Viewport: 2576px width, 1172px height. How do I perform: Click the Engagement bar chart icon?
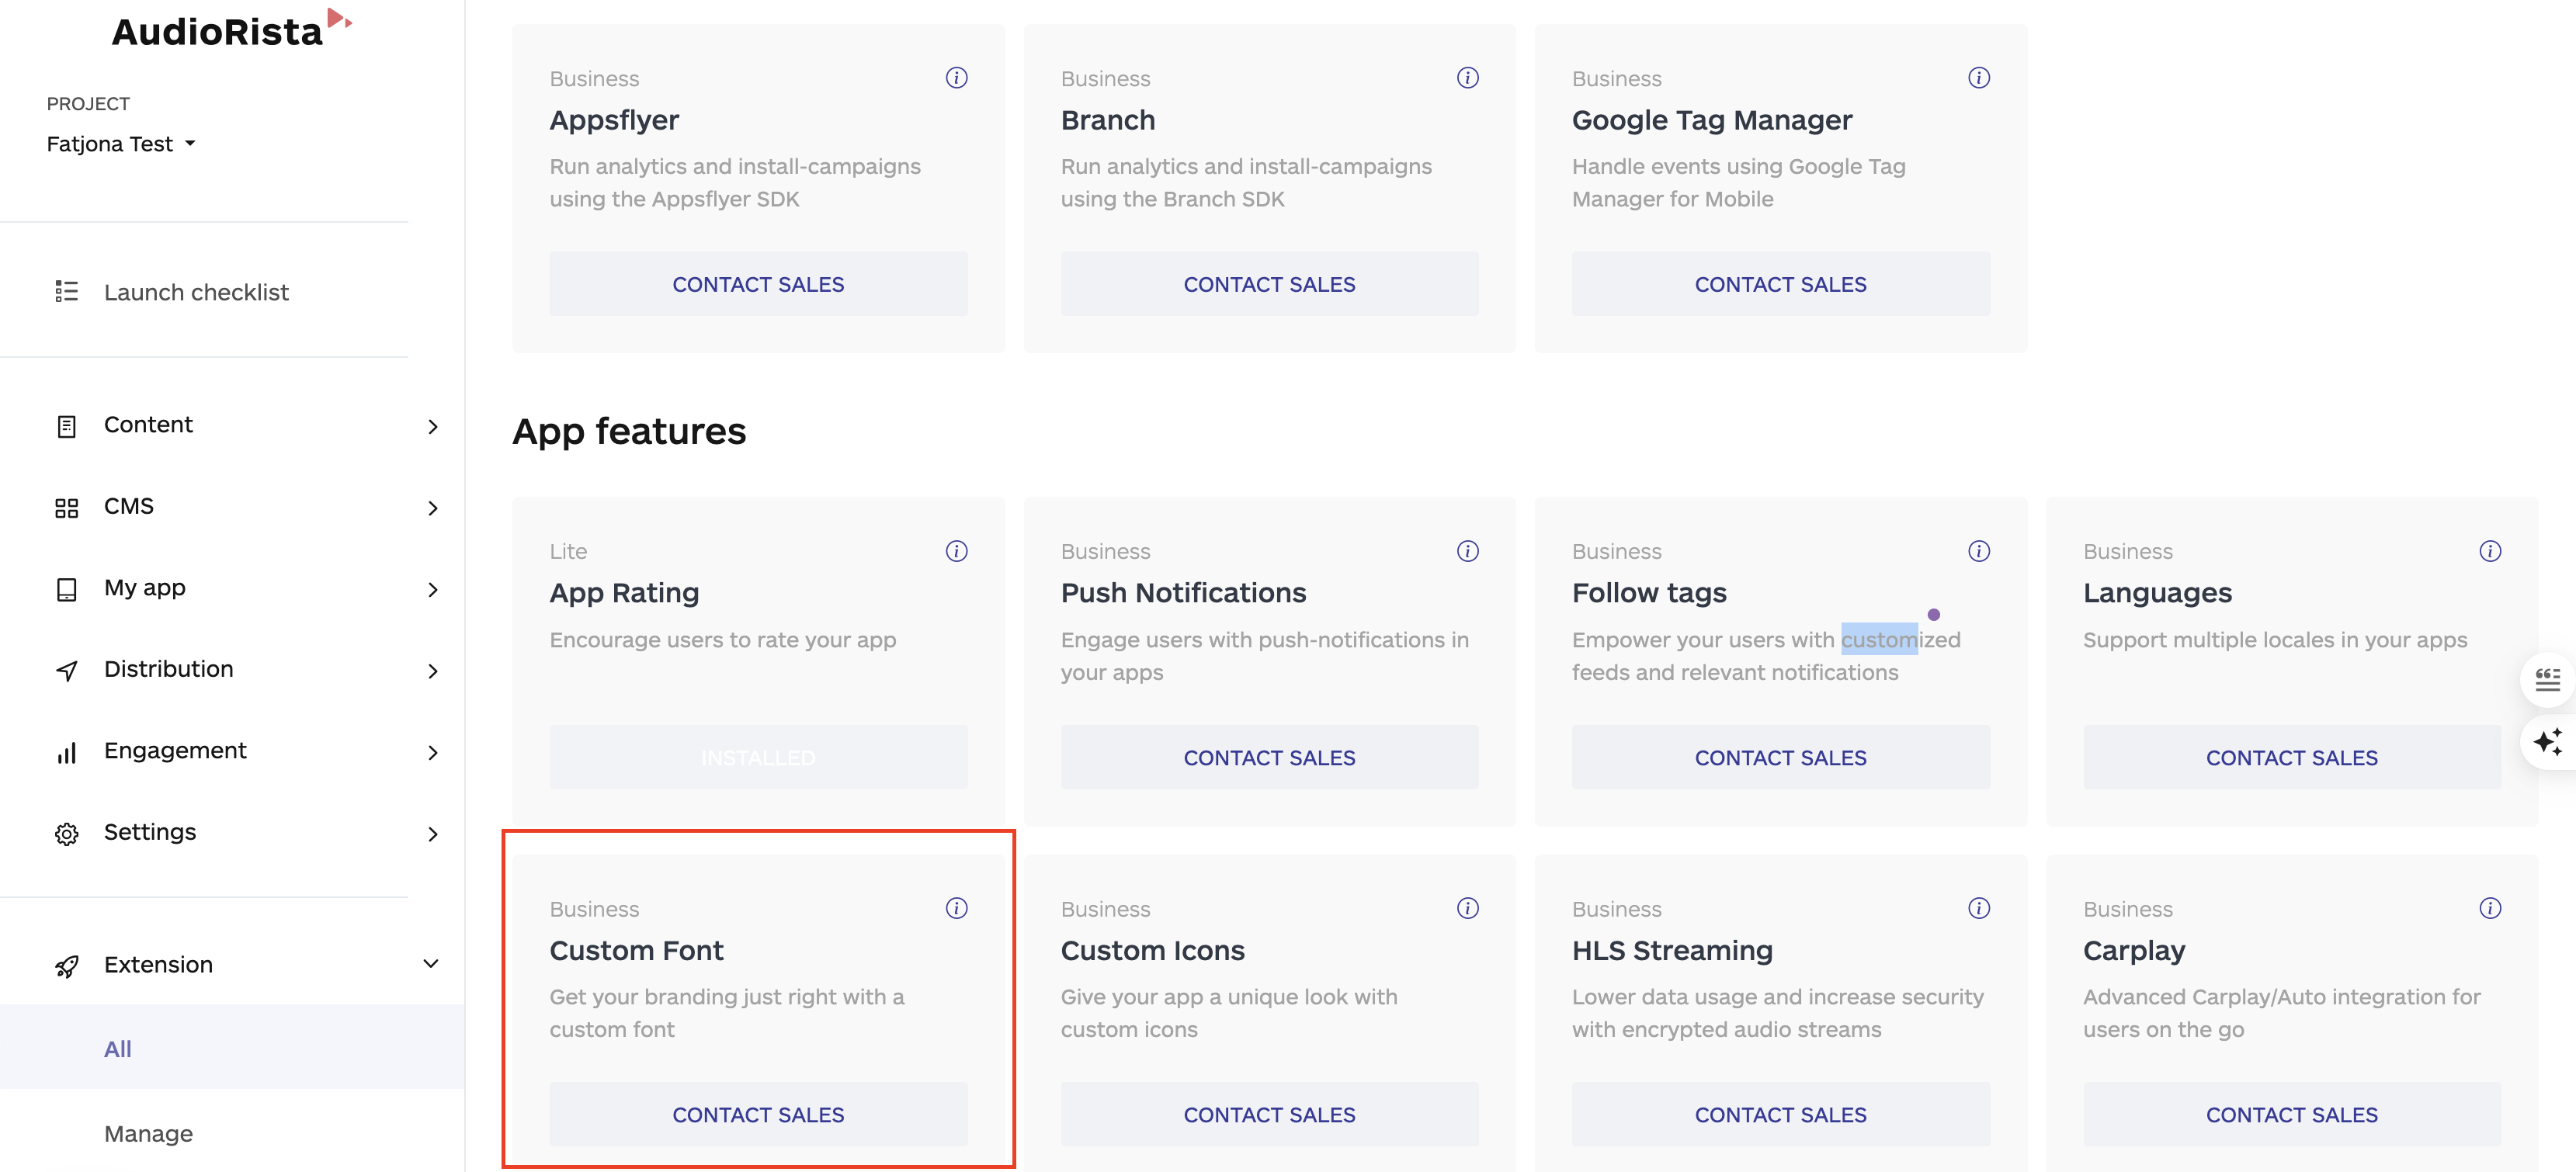pyautogui.click(x=66, y=751)
